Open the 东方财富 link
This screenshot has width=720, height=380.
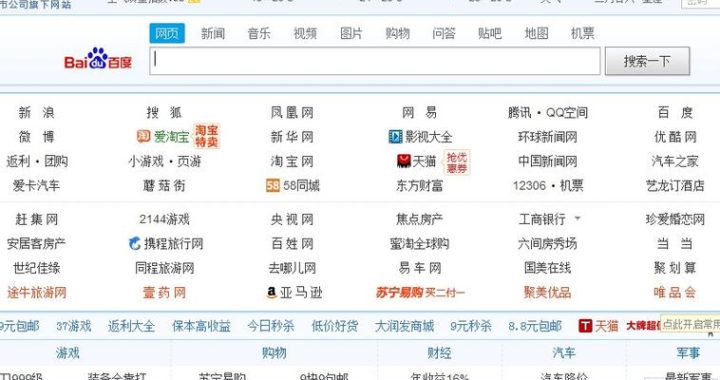(420, 185)
